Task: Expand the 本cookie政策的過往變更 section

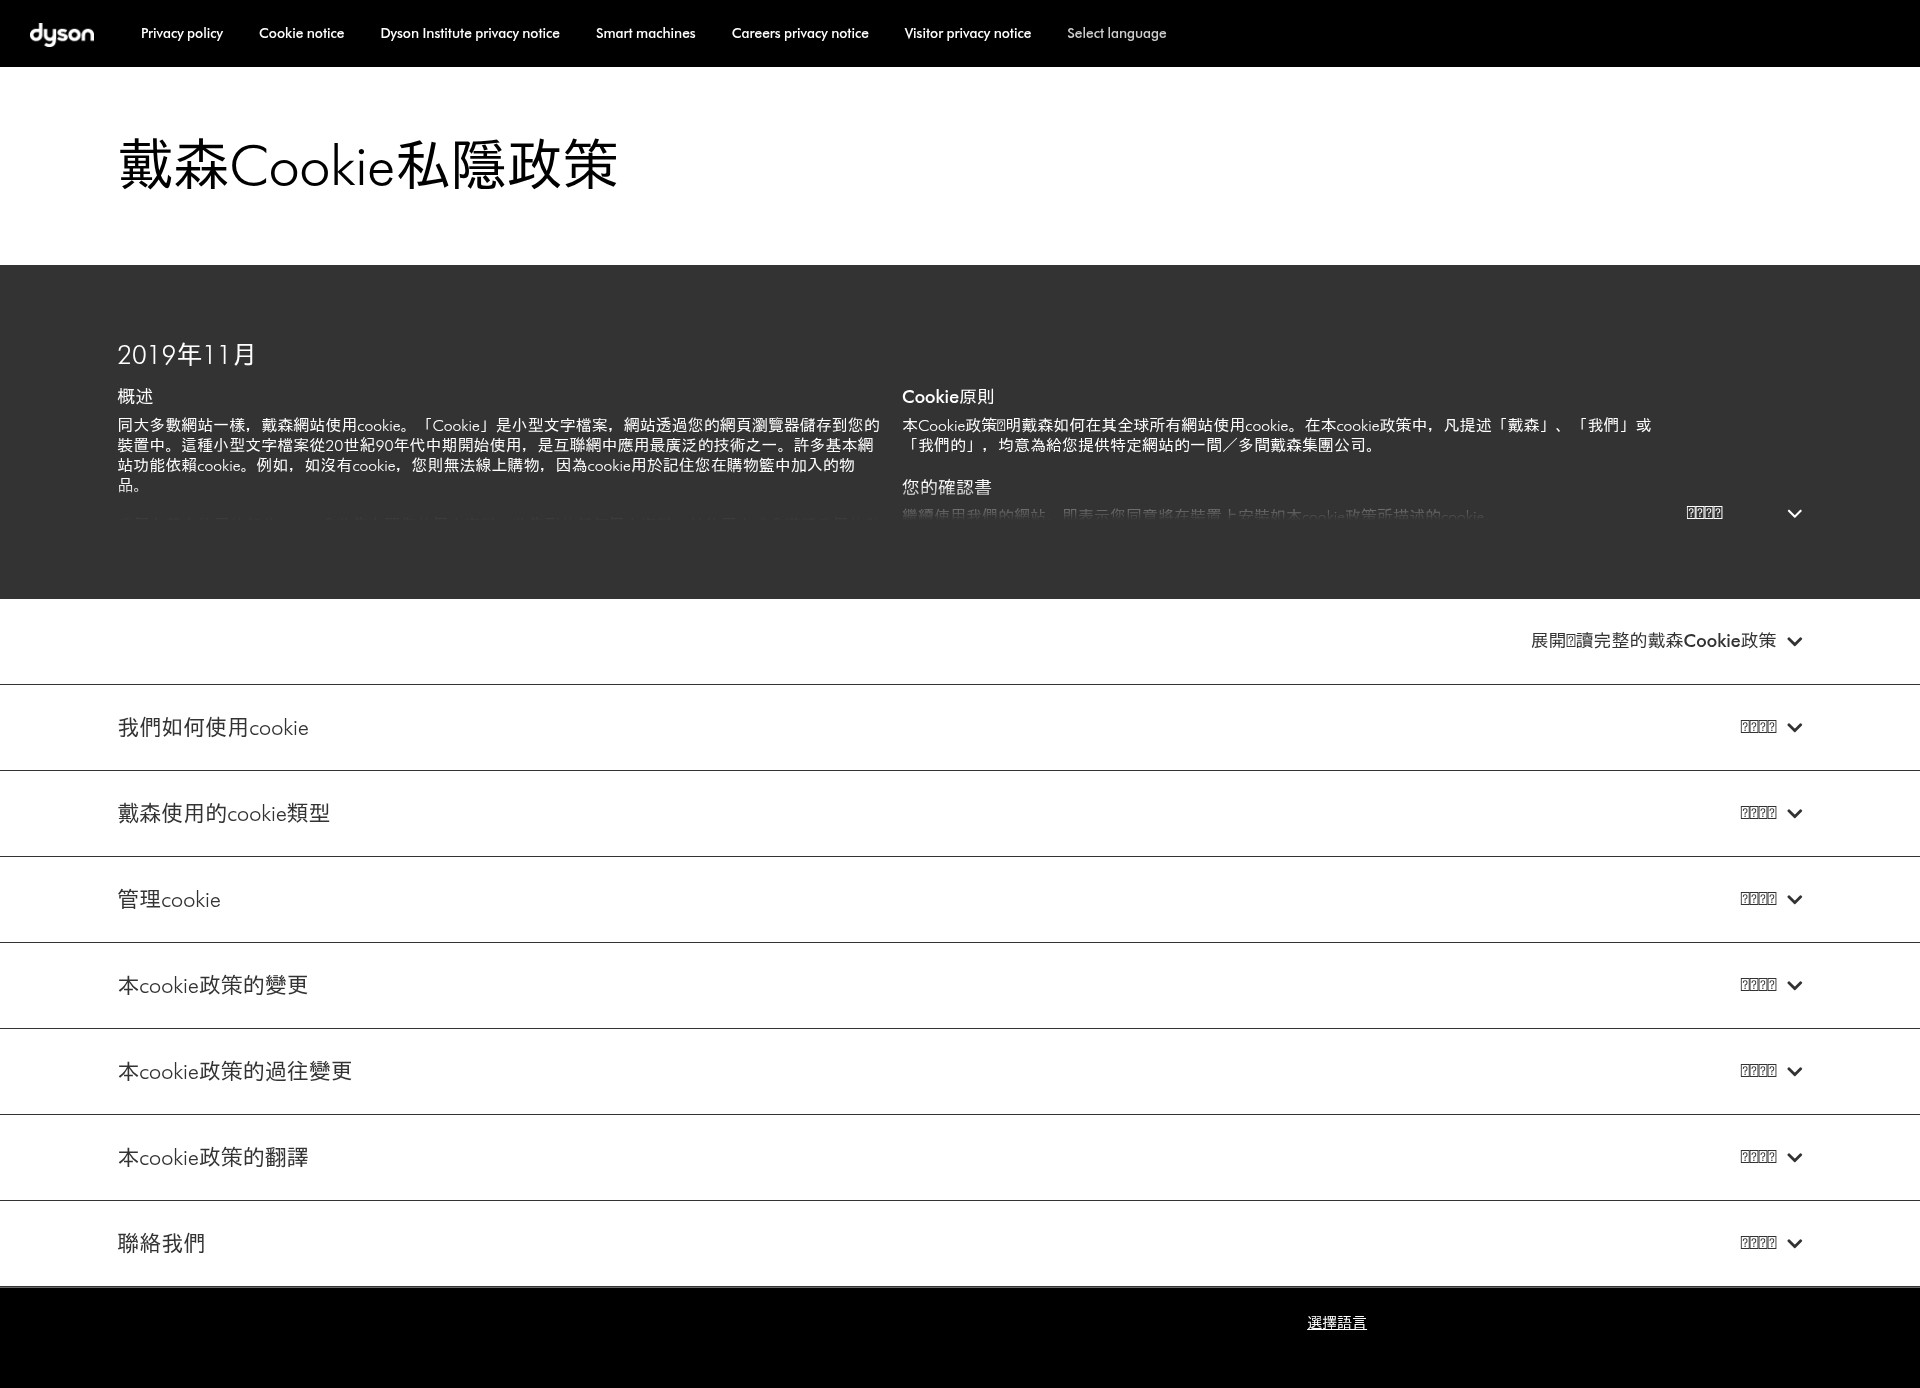Action: [960, 1071]
